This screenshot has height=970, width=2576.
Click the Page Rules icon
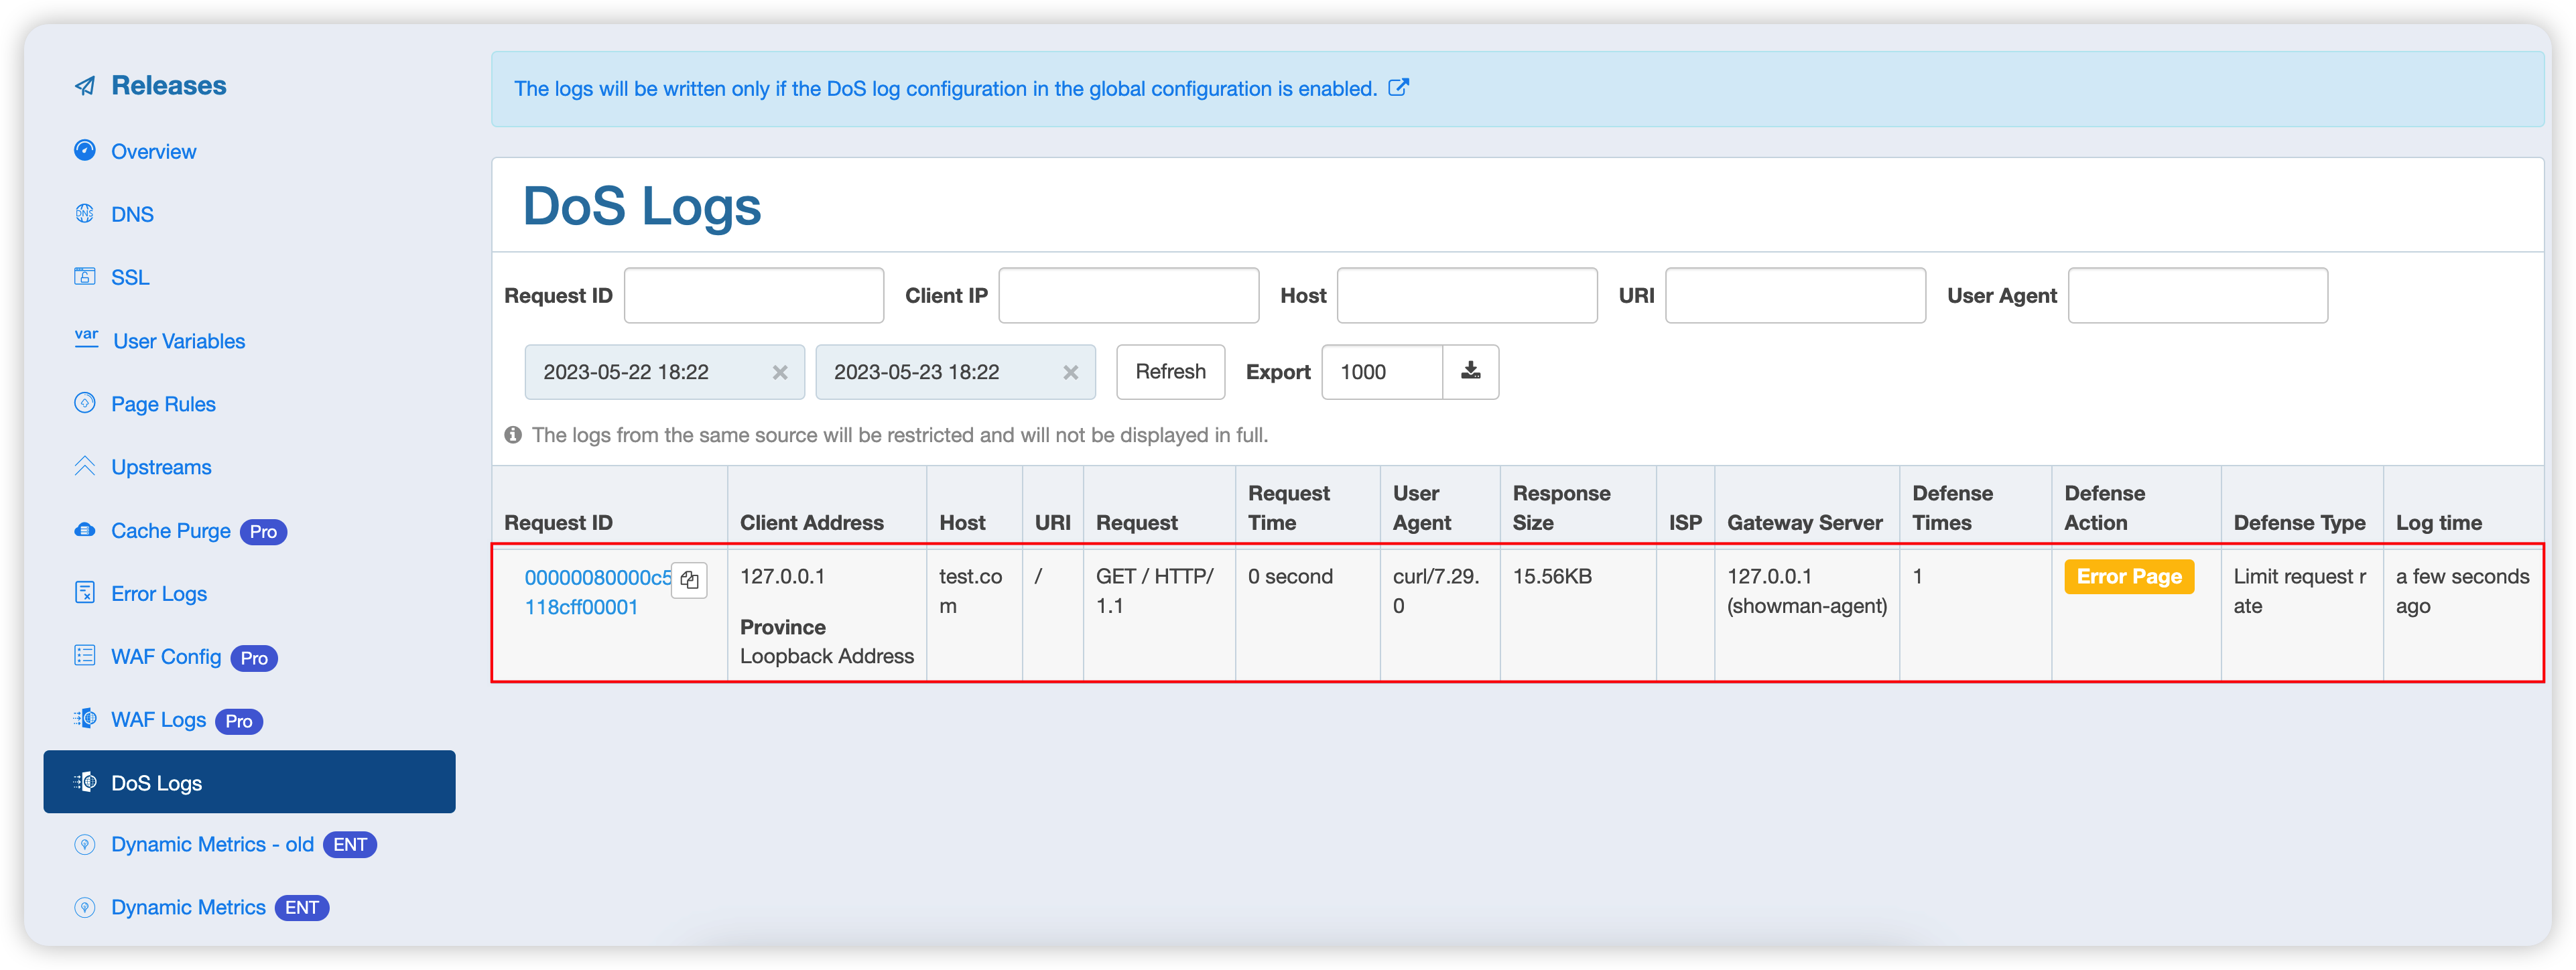[x=85, y=403]
